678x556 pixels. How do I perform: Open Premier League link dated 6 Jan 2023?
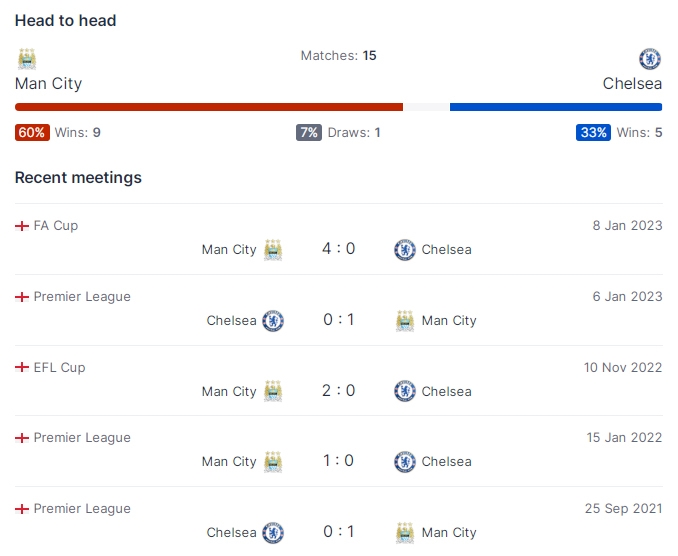click(82, 297)
